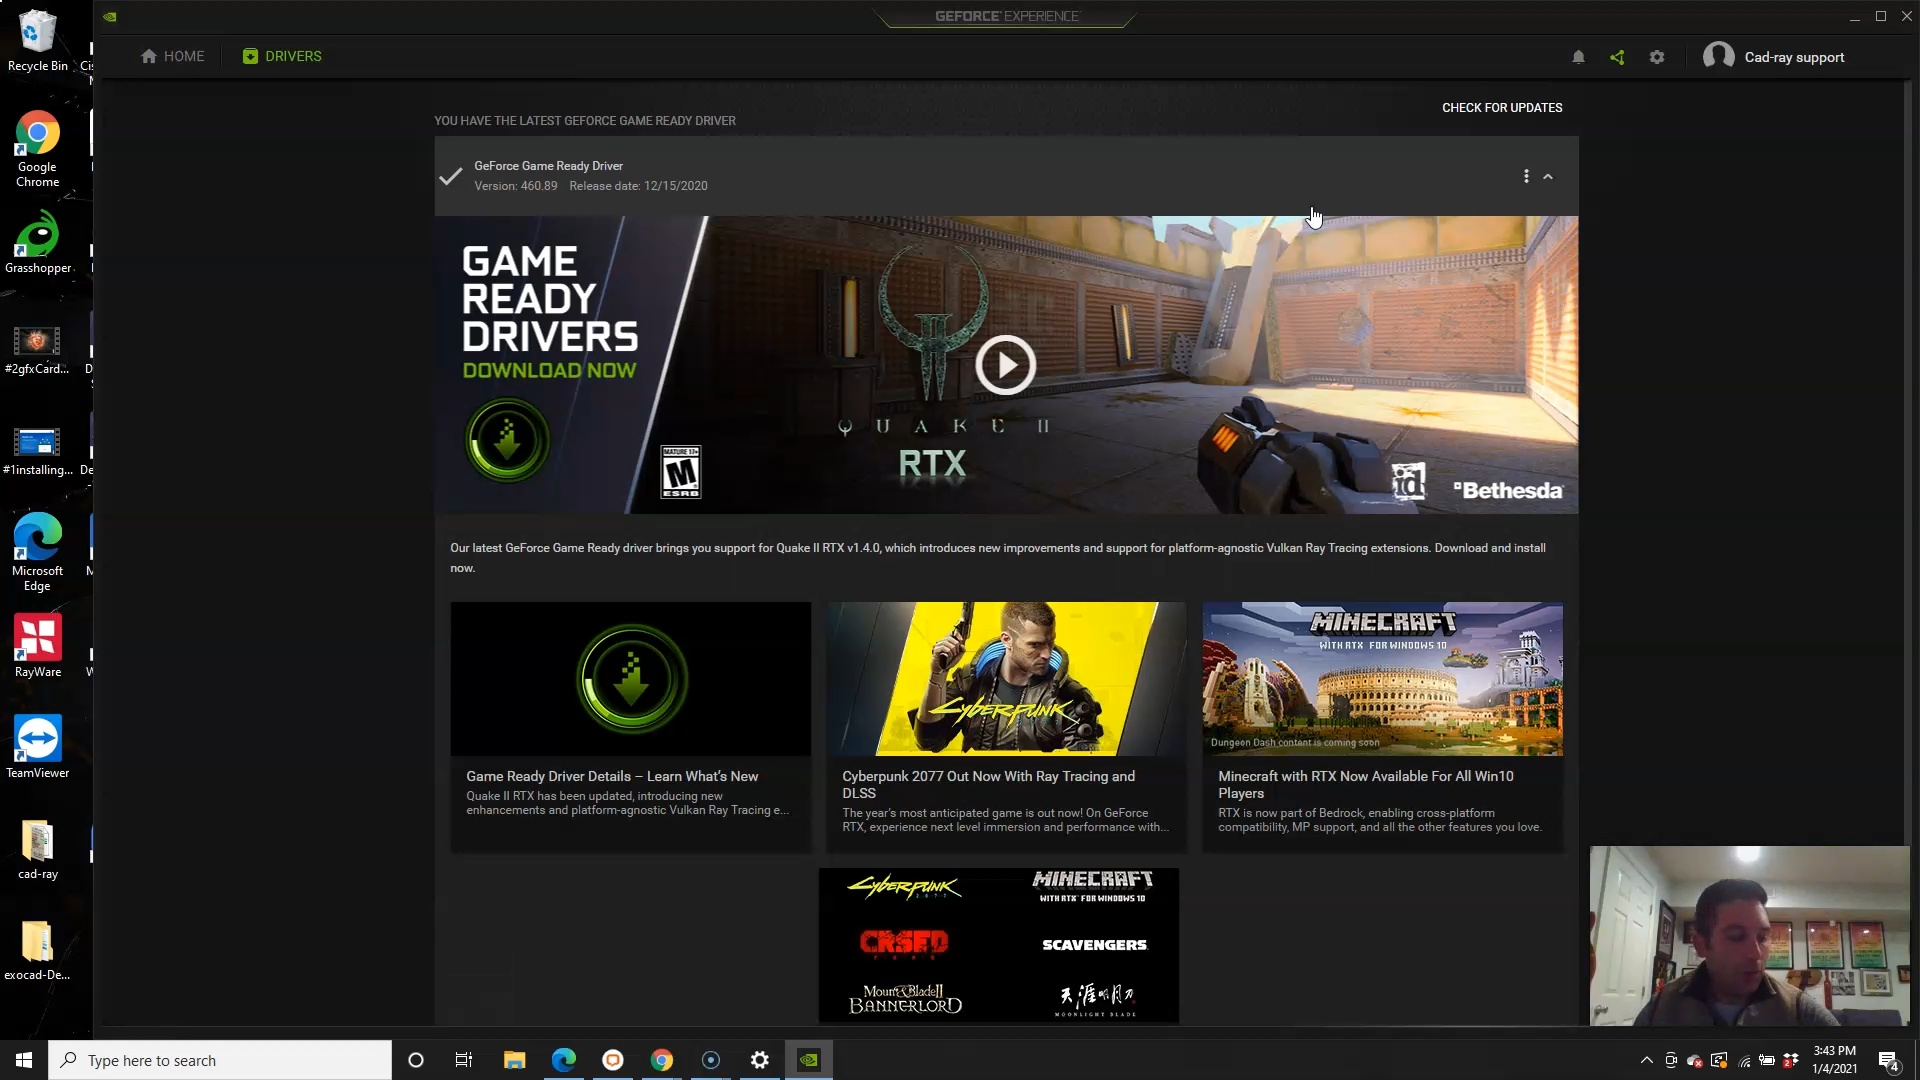The height and width of the screenshot is (1080, 1920).
Task: Click Version: 460.89 text
Action: [x=516, y=186]
